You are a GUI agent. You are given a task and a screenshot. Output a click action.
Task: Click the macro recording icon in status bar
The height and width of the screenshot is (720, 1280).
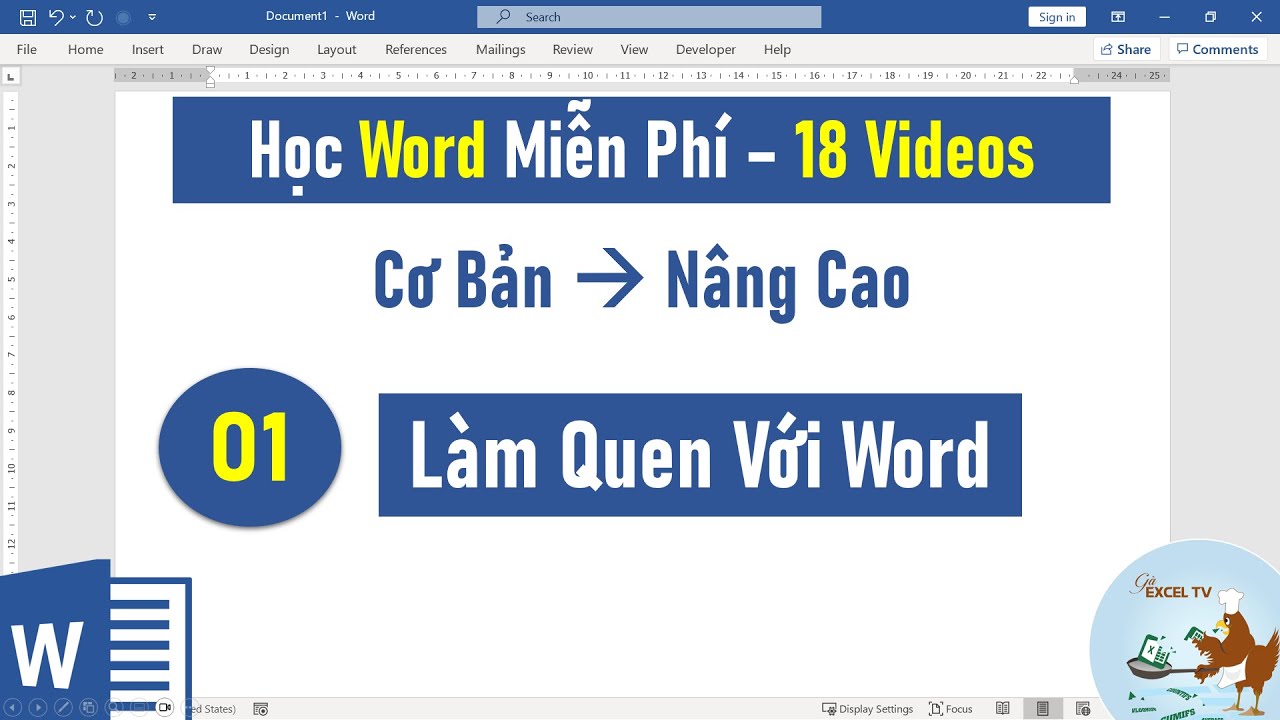(261, 709)
